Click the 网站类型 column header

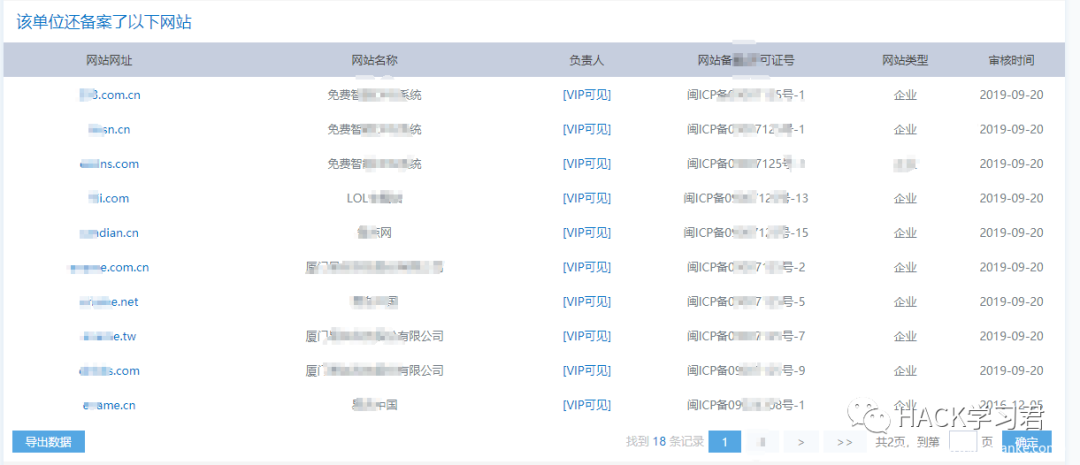[x=905, y=60]
